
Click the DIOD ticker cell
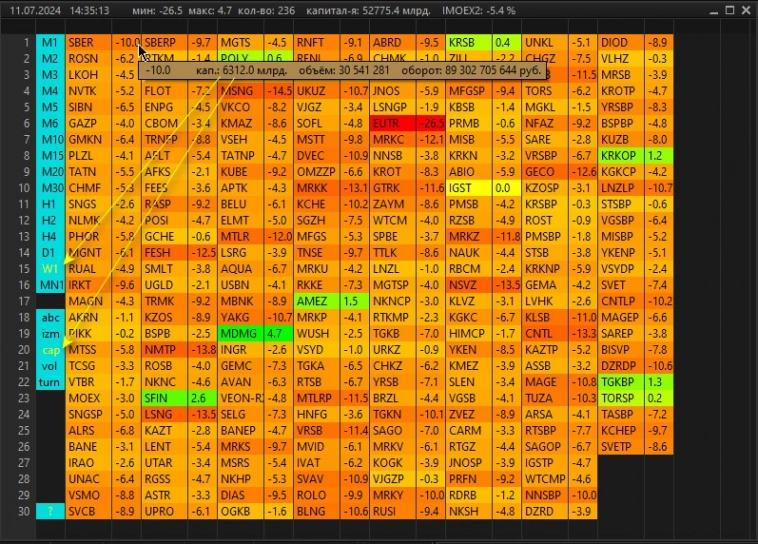[621, 43]
